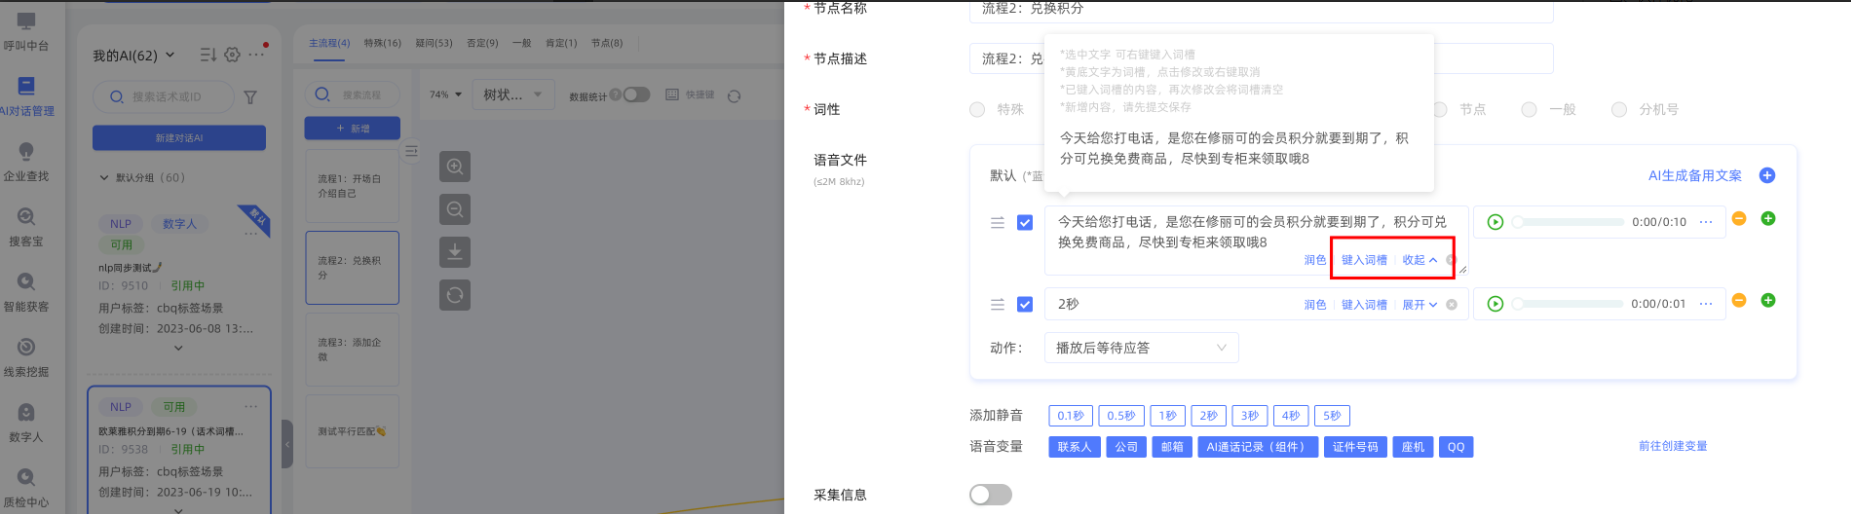Switch to the 疑问(53) tab
The height and width of the screenshot is (514, 1851).
(434, 43)
